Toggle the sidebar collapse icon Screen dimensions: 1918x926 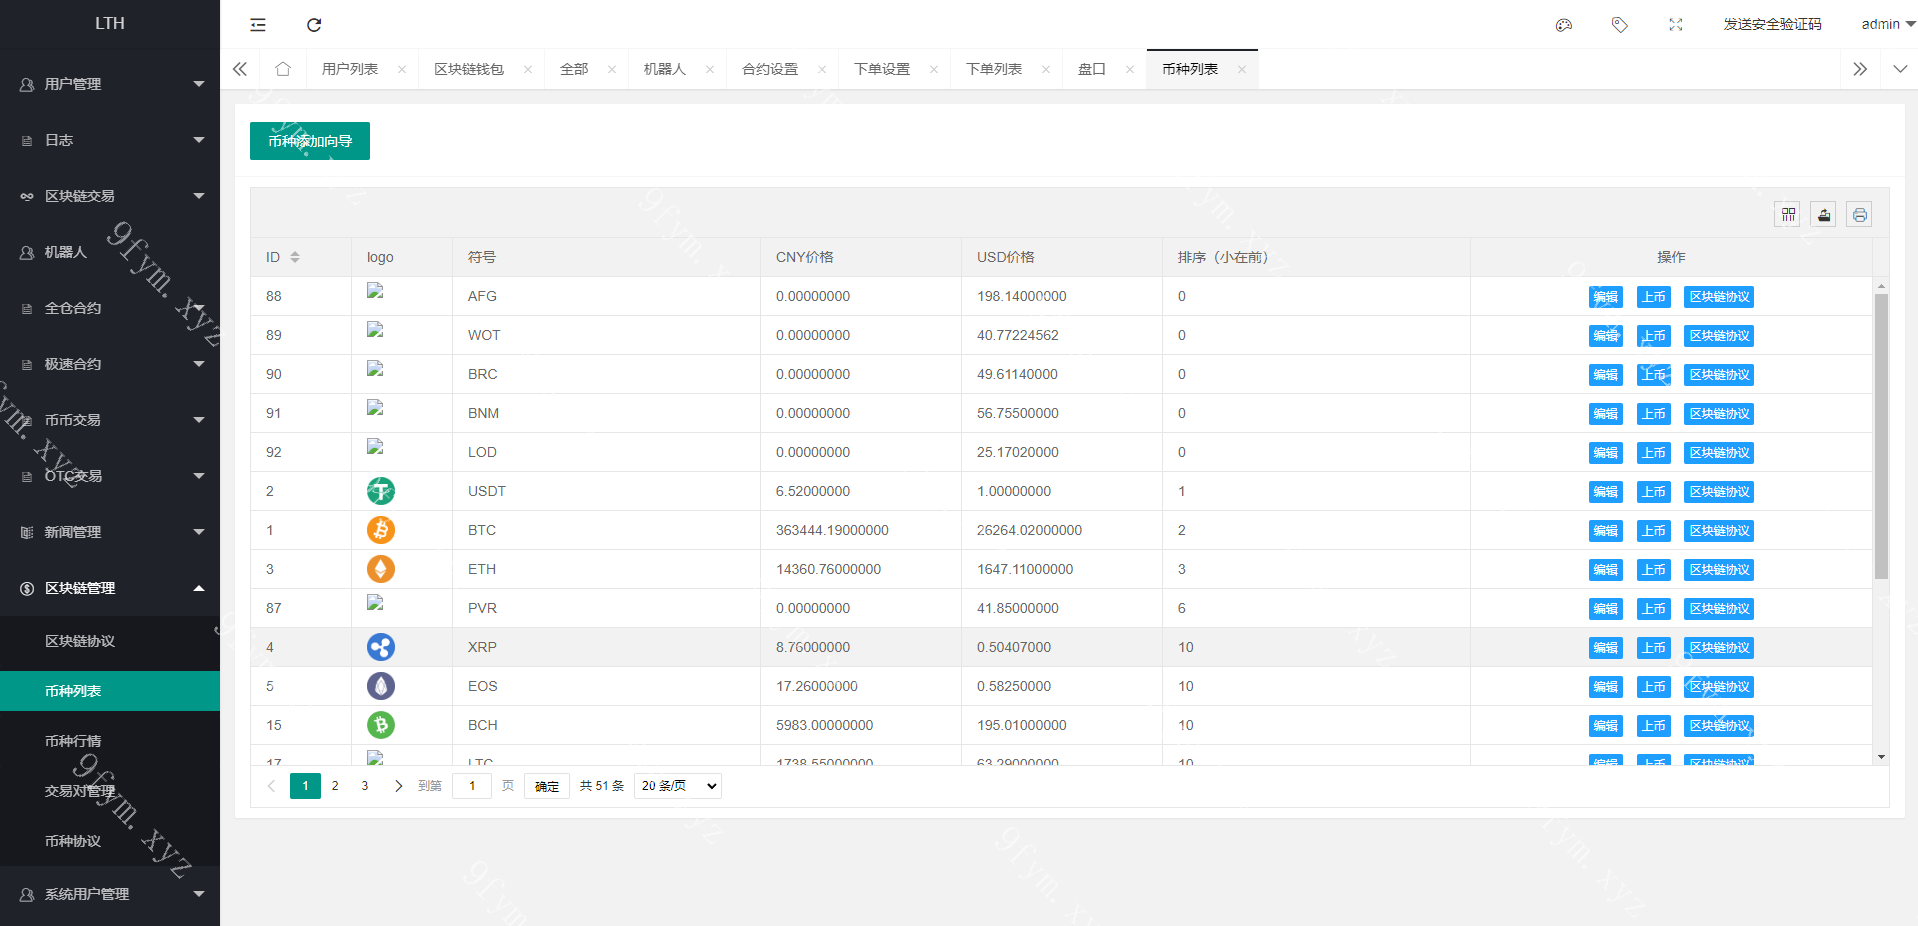[x=258, y=25]
